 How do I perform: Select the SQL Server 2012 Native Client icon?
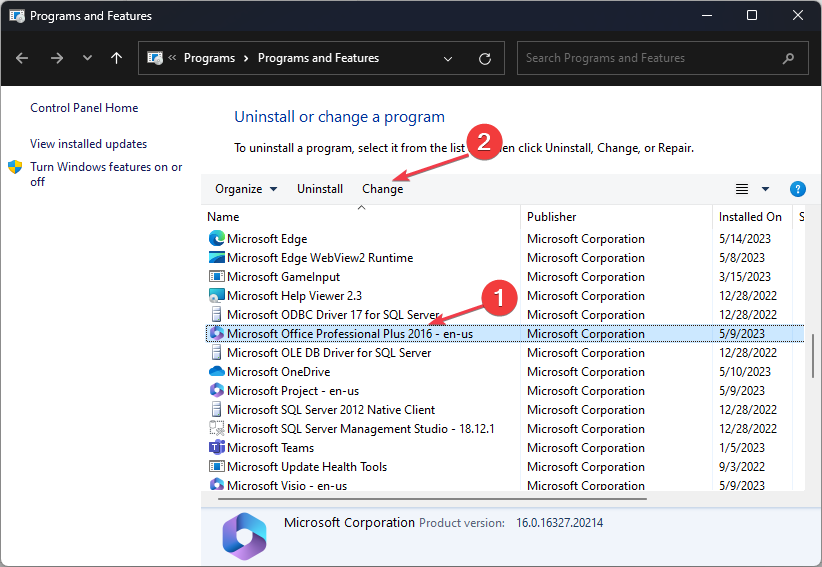click(216, 409)
